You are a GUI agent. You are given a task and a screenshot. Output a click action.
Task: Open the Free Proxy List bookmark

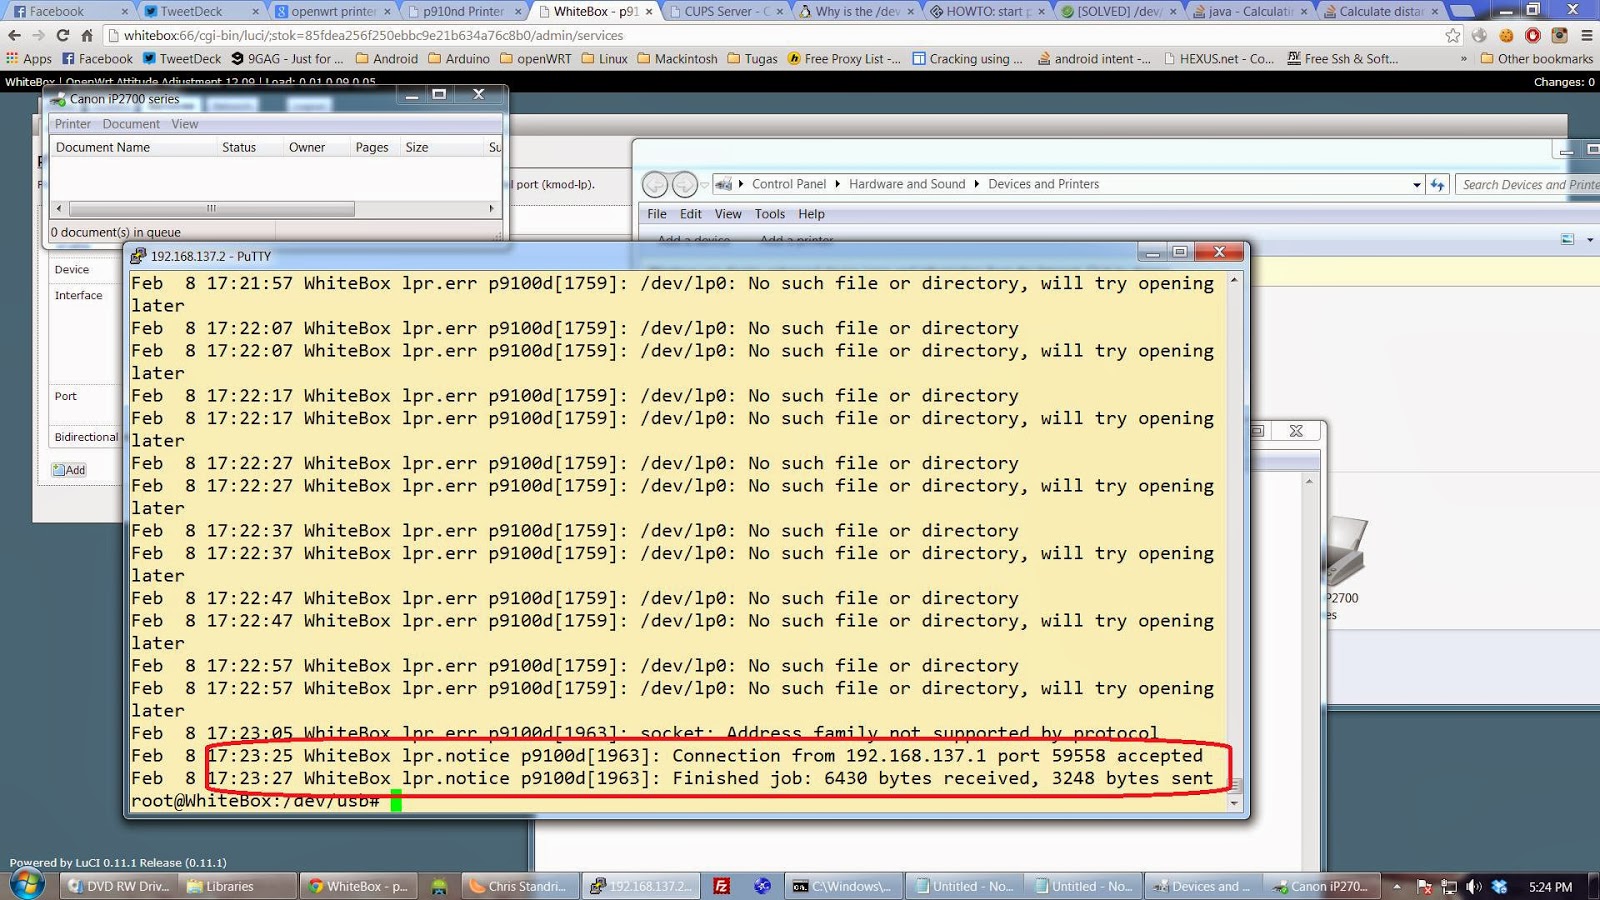pyautogui.click(x=845, y=59)
